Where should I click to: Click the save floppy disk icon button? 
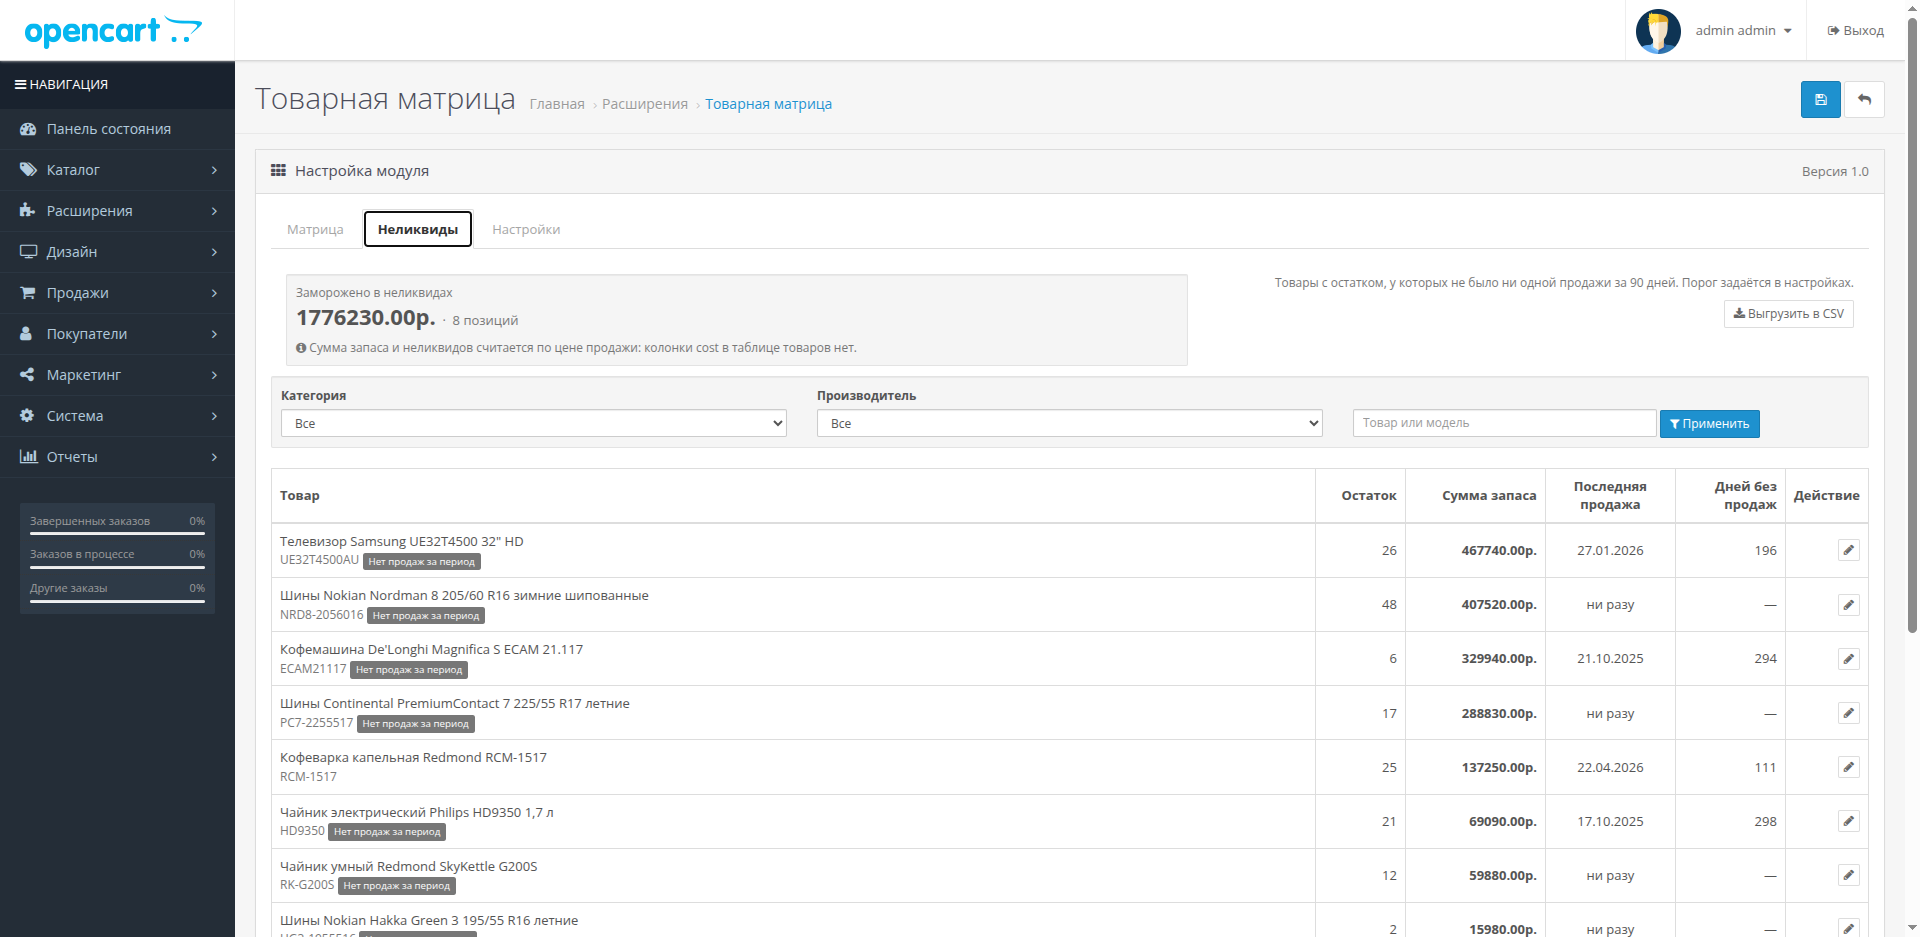click(x=1820, y=100)
